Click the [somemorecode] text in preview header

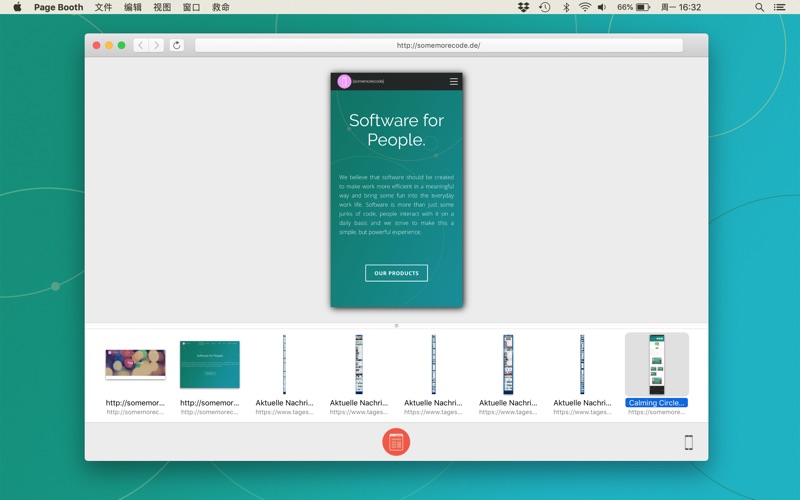(x=368, y=81)
